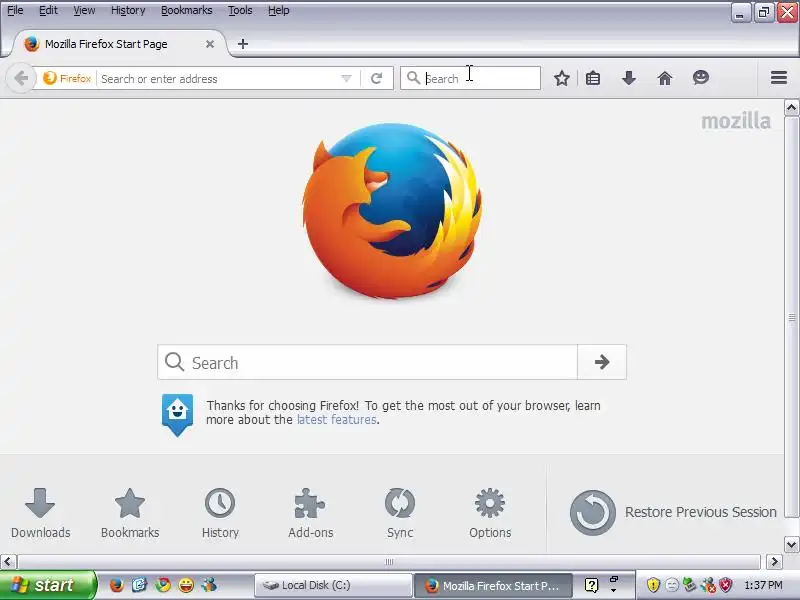Click the smiley face quick launch icon
Image resolution: width=800 pixels, height=600 pixels.
186,585
